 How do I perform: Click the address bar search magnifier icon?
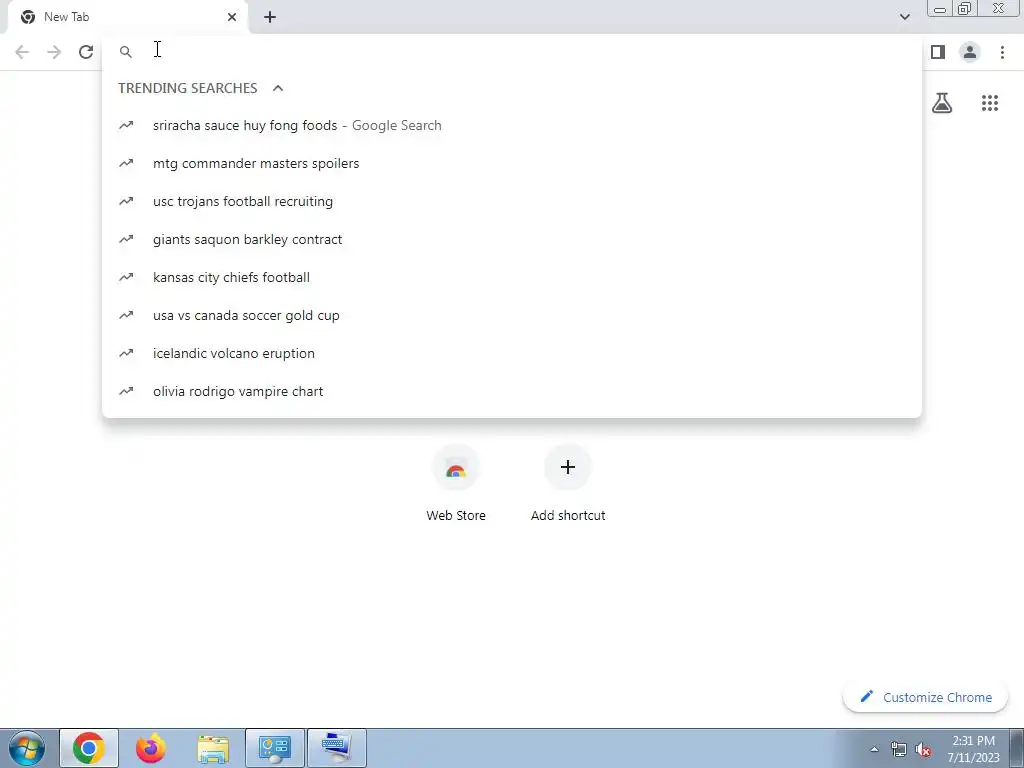(126, 52)
